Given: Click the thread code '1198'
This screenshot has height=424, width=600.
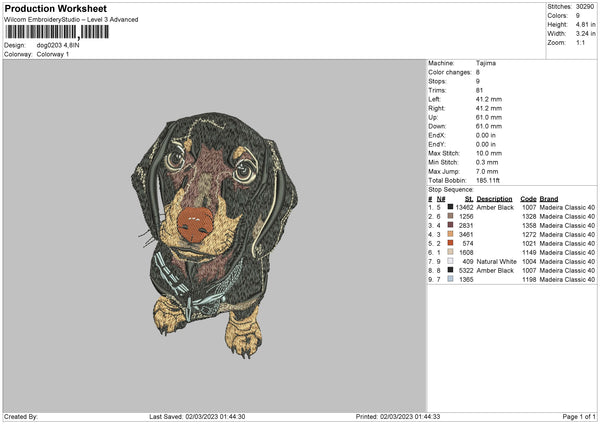Looking at the screenshot, I should [x=529, y=280].
